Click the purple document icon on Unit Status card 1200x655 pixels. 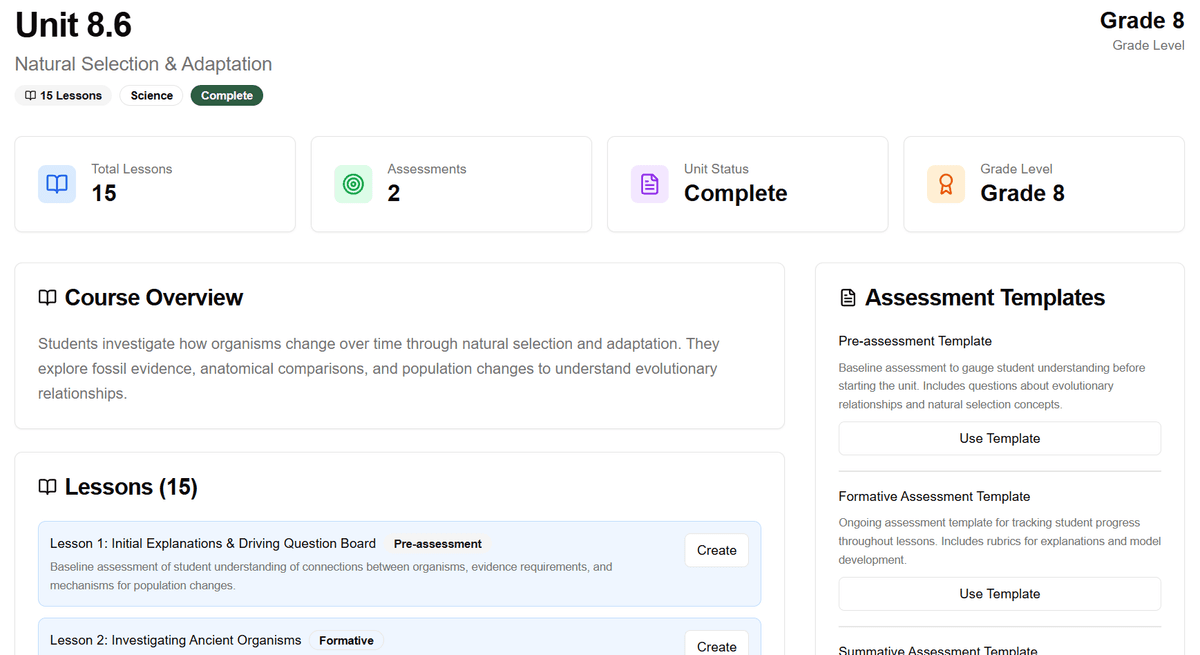tap(649, 183)
